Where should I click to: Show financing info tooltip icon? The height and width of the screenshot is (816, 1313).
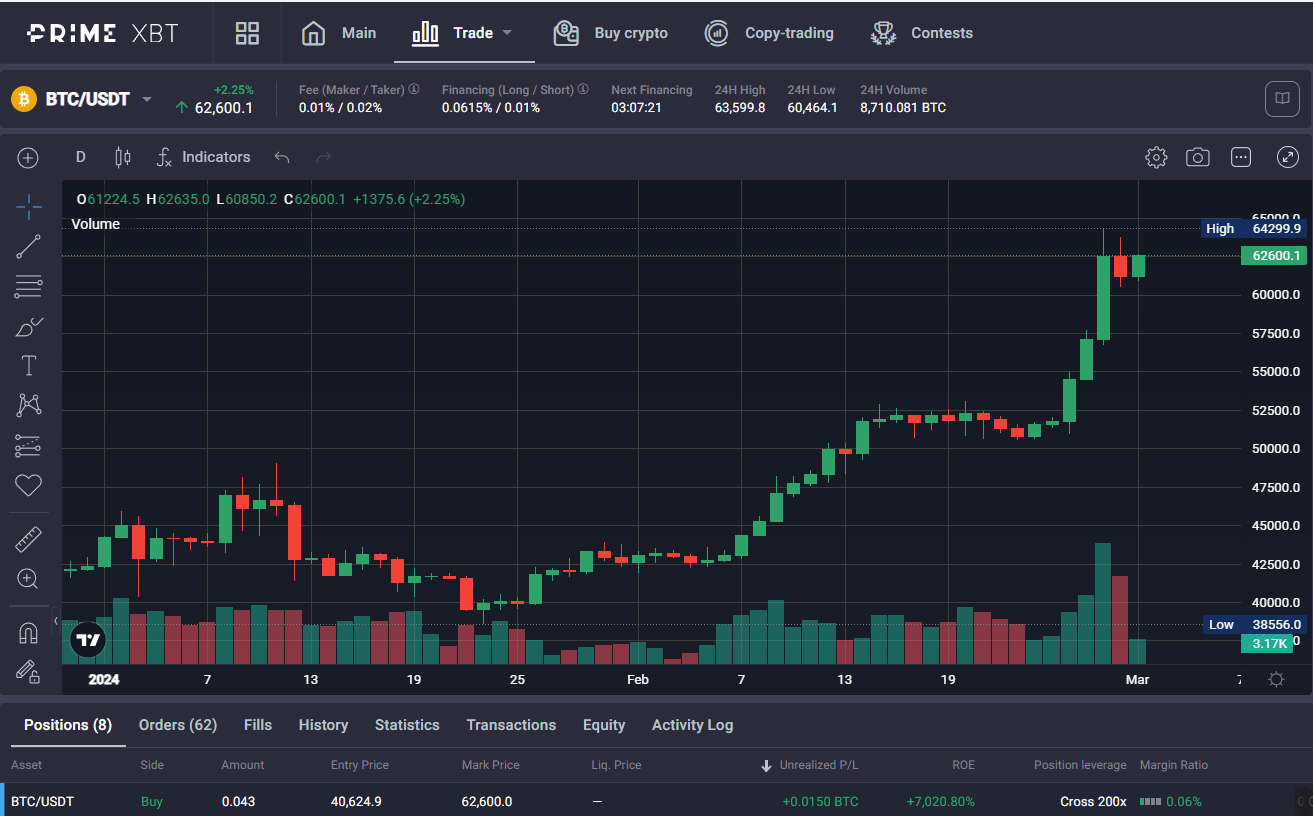(x=583, y=89)
